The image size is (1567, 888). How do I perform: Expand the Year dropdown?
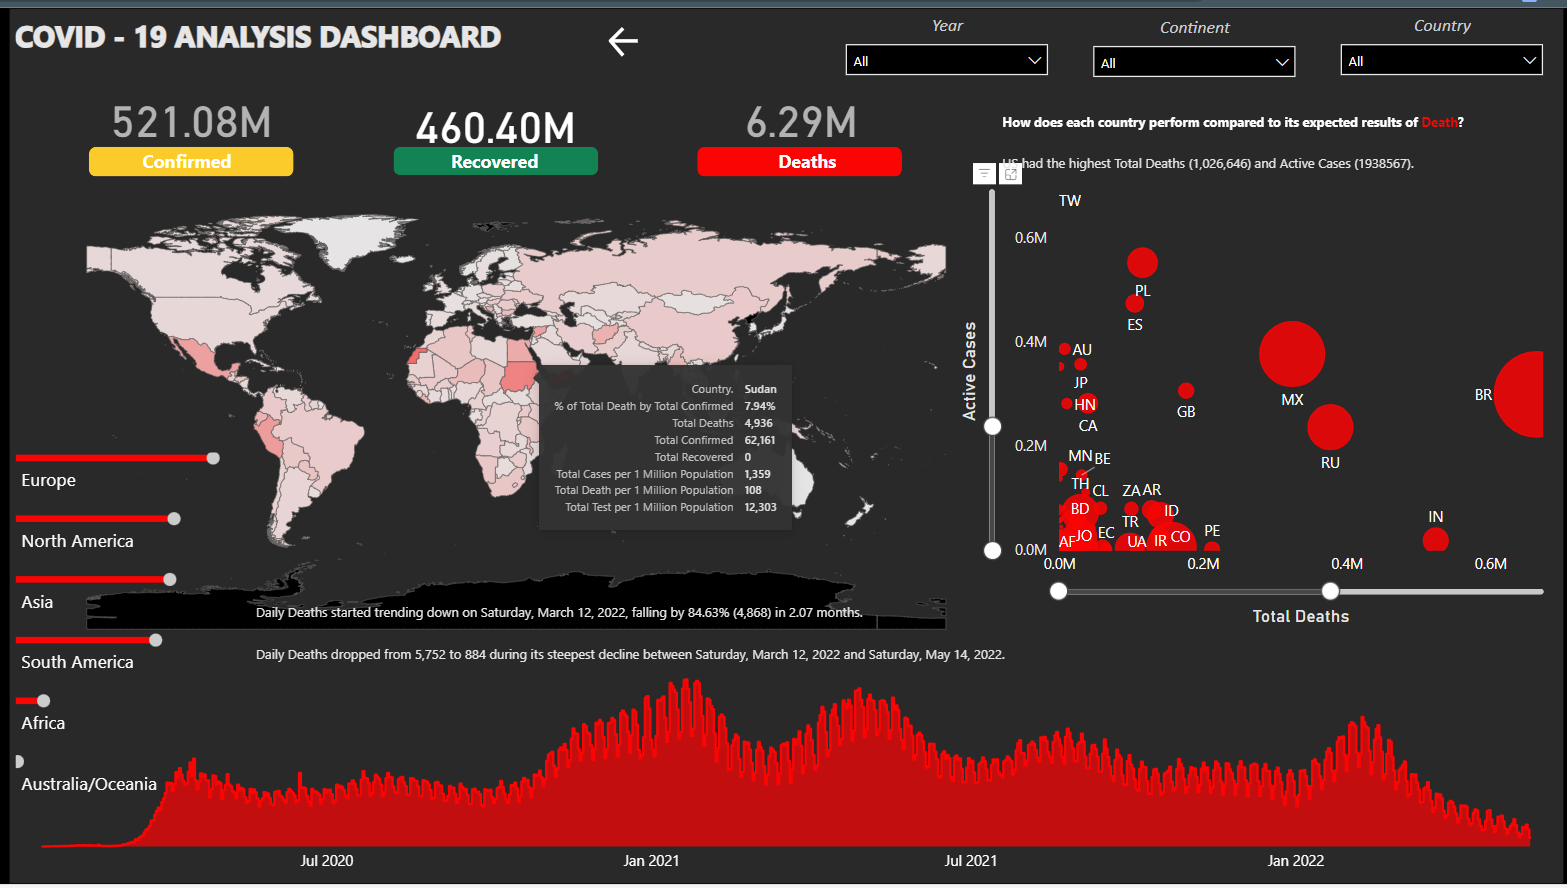[946, 60]
